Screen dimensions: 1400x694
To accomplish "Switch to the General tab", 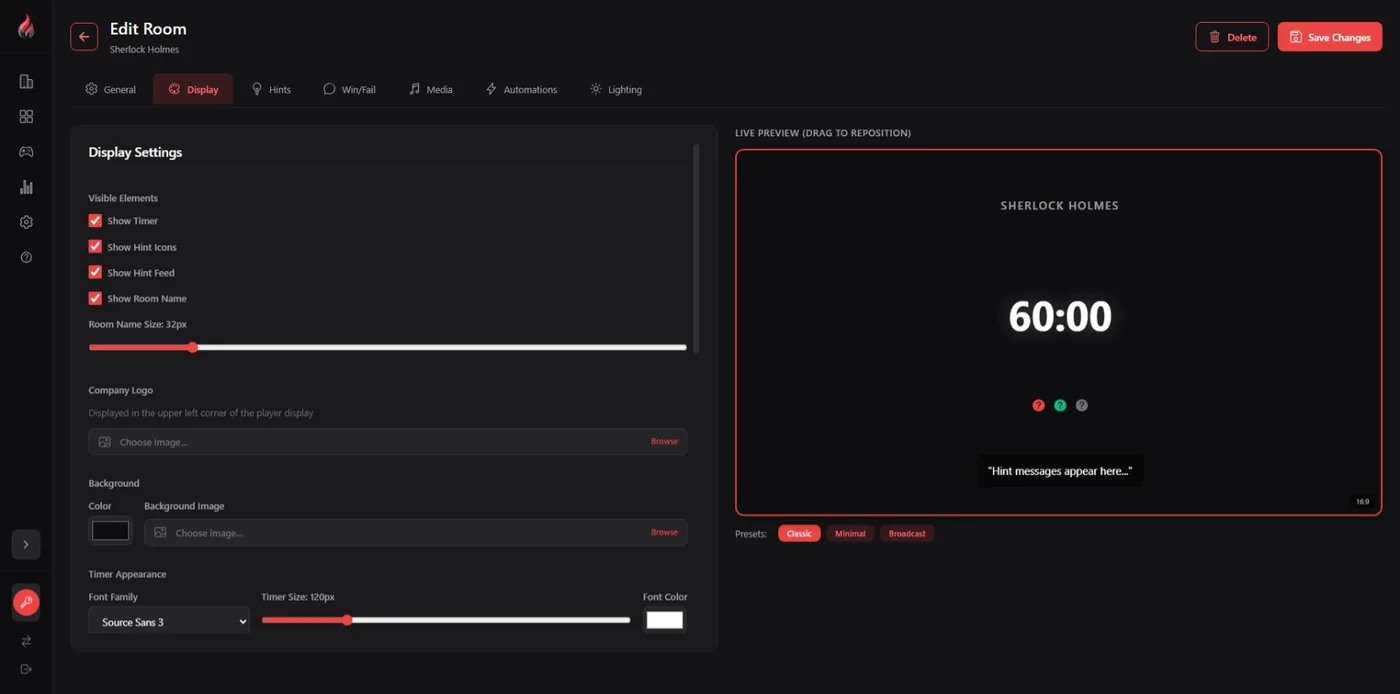I will (111, 89).
